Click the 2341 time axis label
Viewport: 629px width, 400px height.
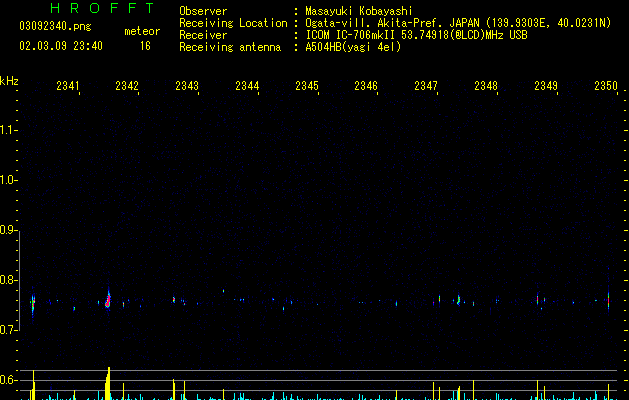[68, 86]
